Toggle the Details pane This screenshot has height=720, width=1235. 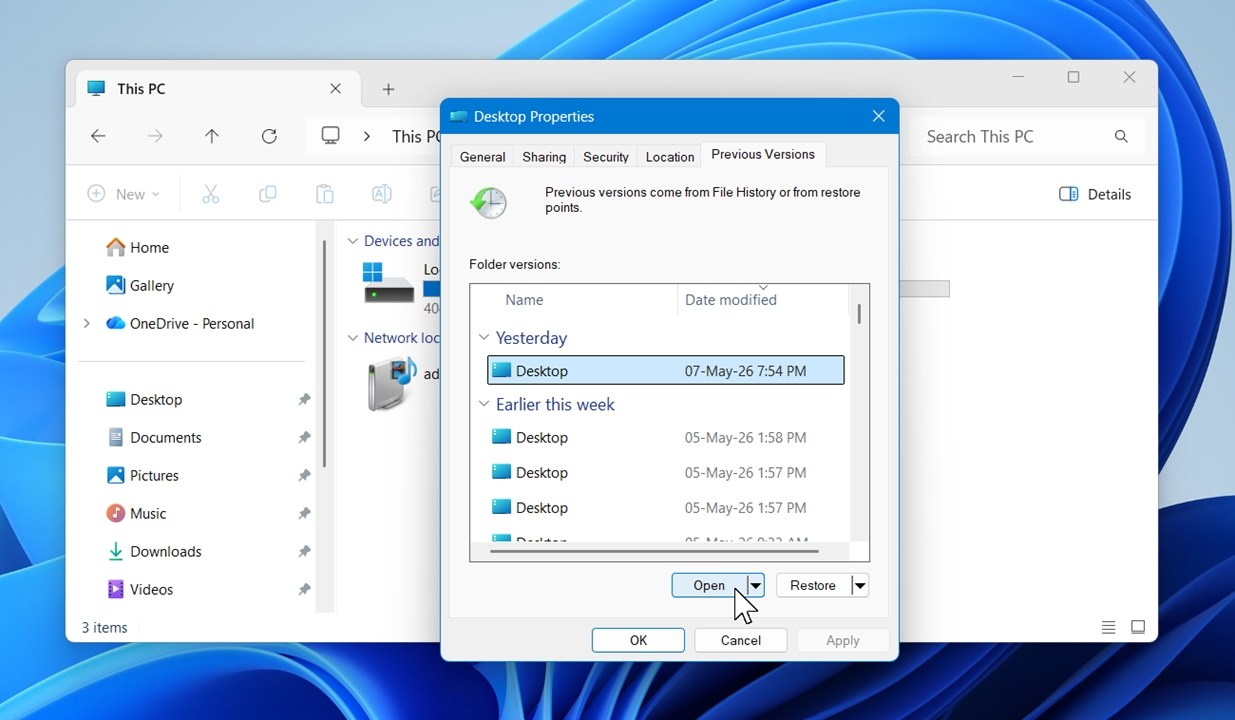tap(1095, 194)
